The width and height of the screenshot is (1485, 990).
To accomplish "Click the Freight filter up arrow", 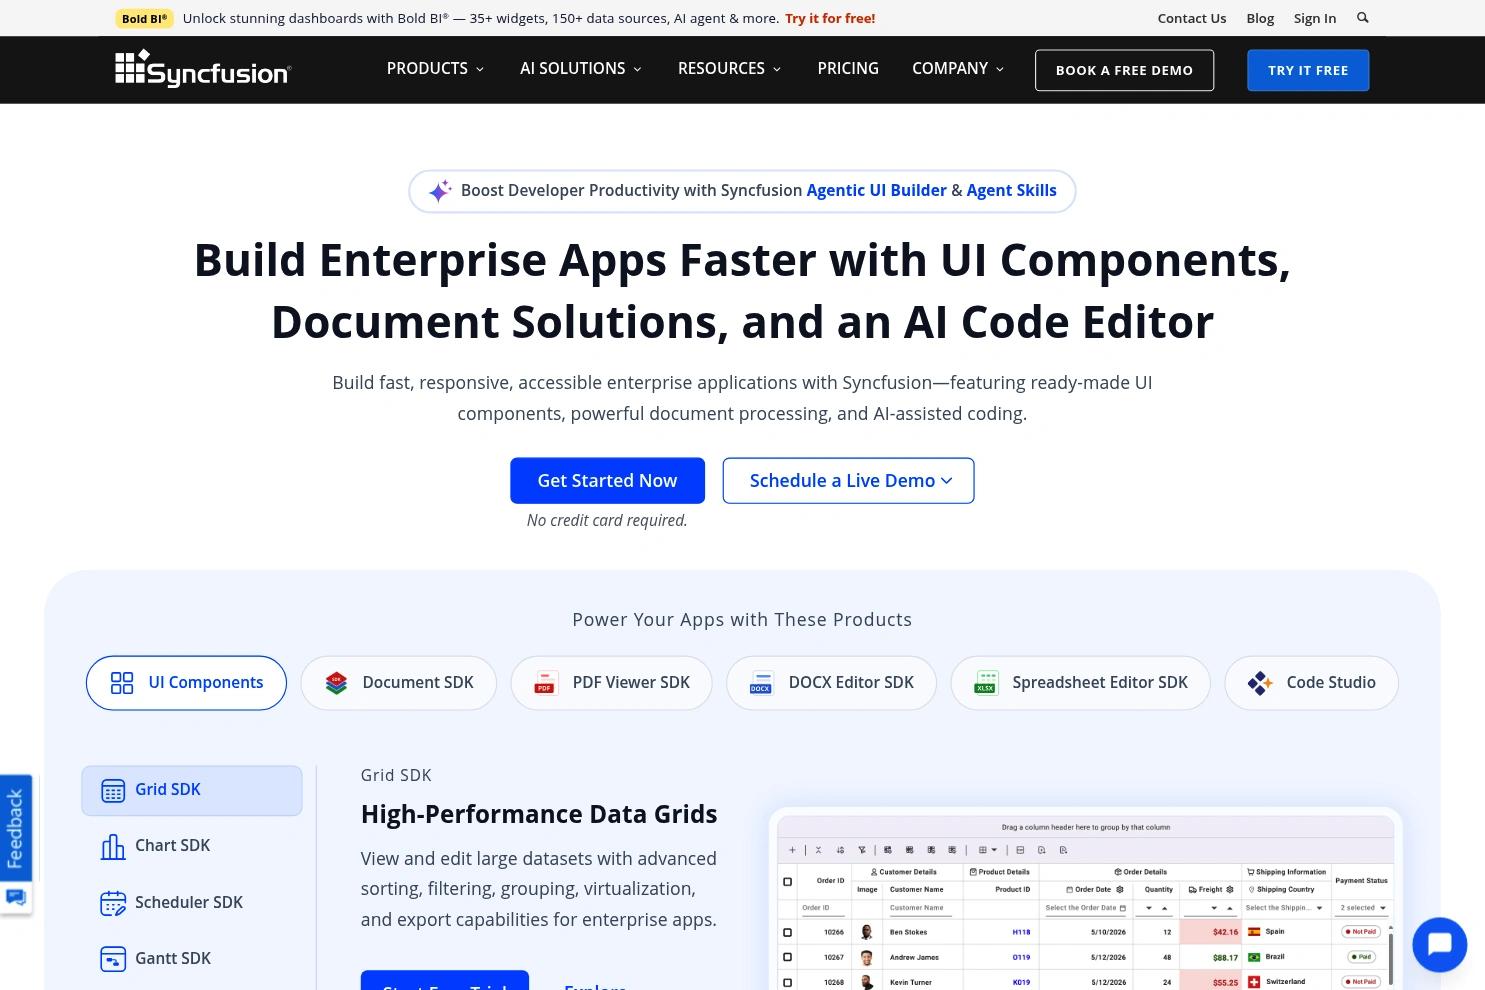I will tap(1229, 908).
